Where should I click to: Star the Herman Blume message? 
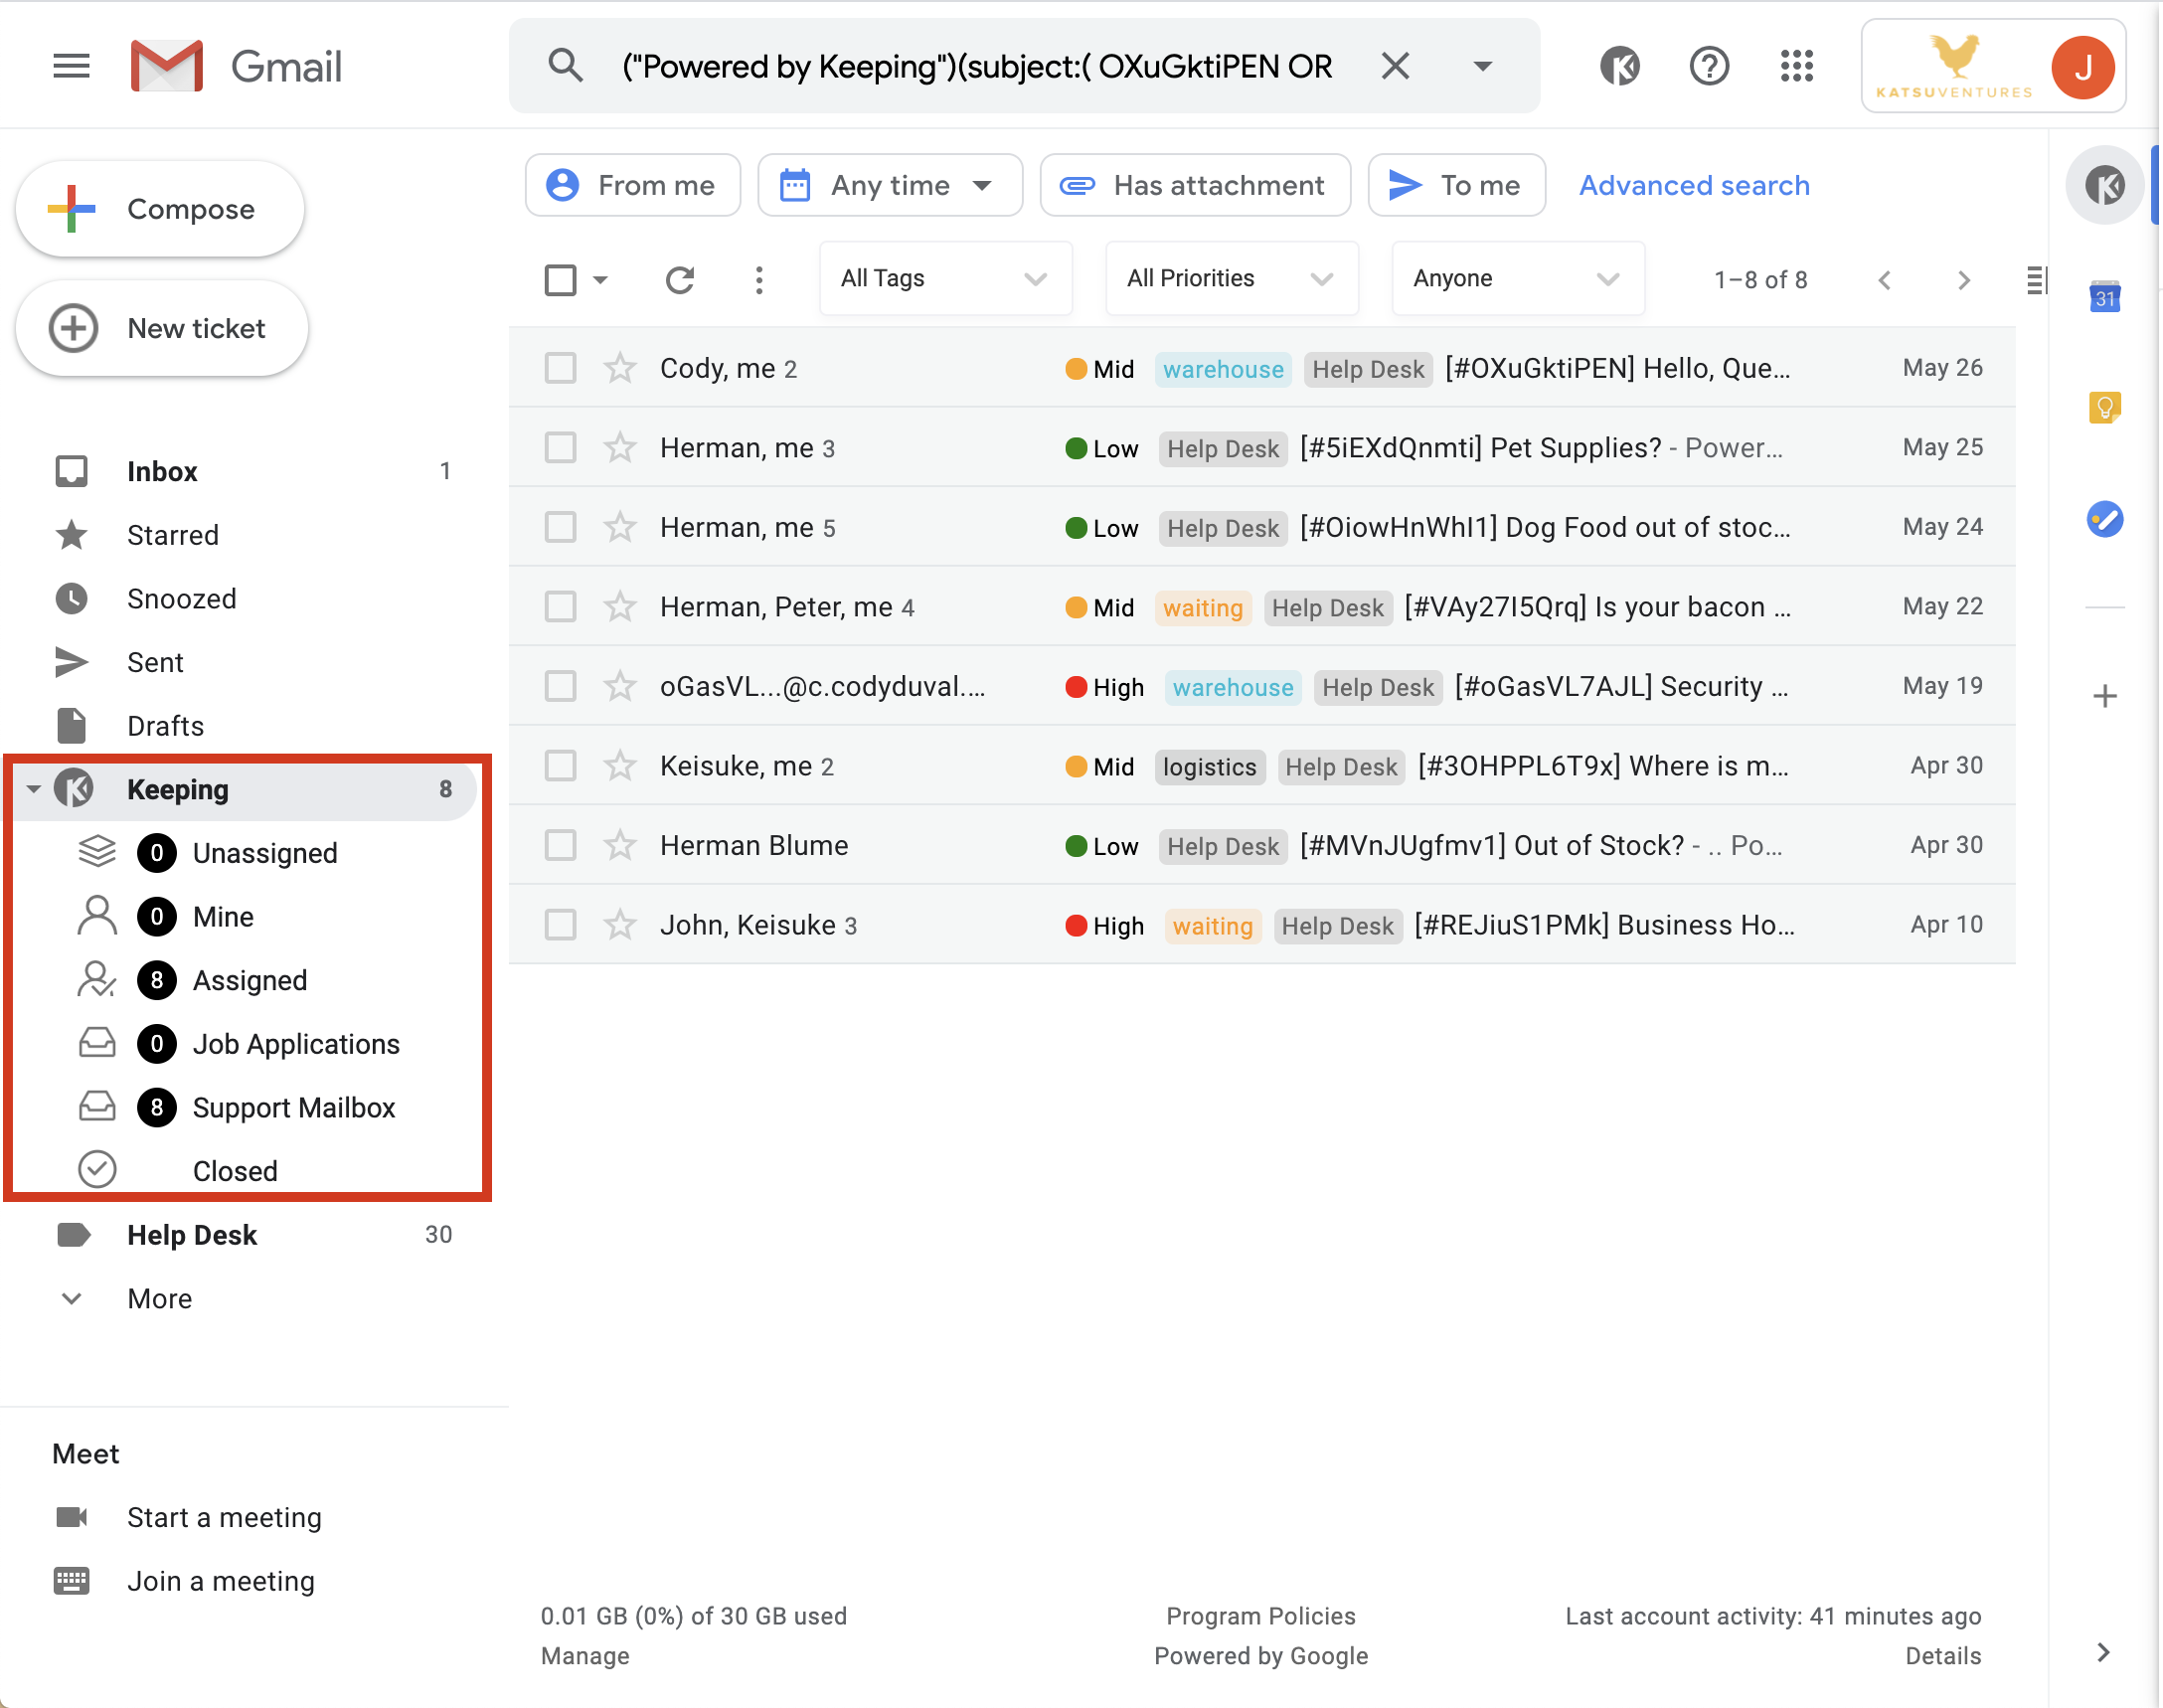click(x=620, y=845)
